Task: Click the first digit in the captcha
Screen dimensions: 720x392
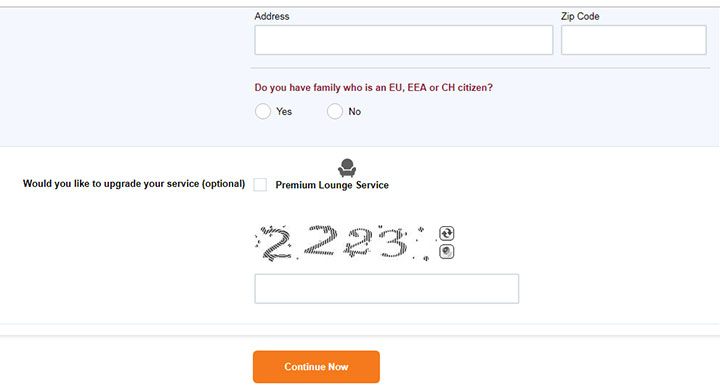Action: 276,243
